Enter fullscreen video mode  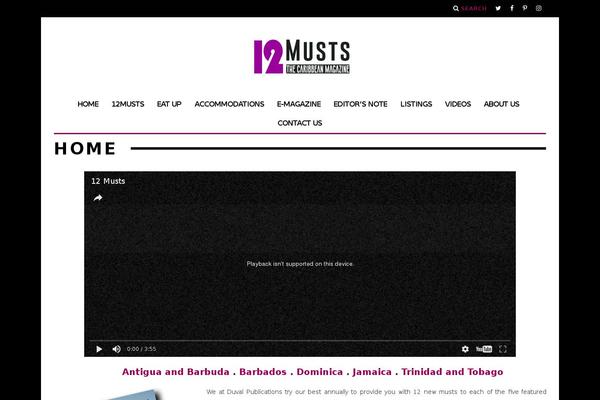coord(503,349)
